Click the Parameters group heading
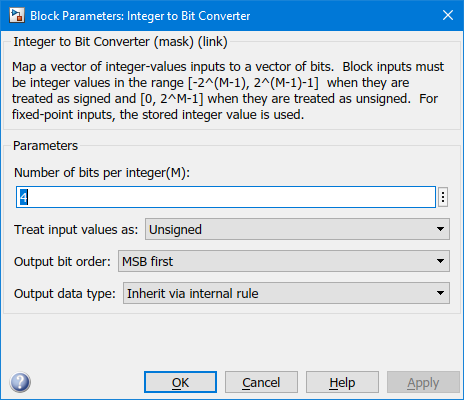Screen dimensions: 464x400 (x=45, y=146)
